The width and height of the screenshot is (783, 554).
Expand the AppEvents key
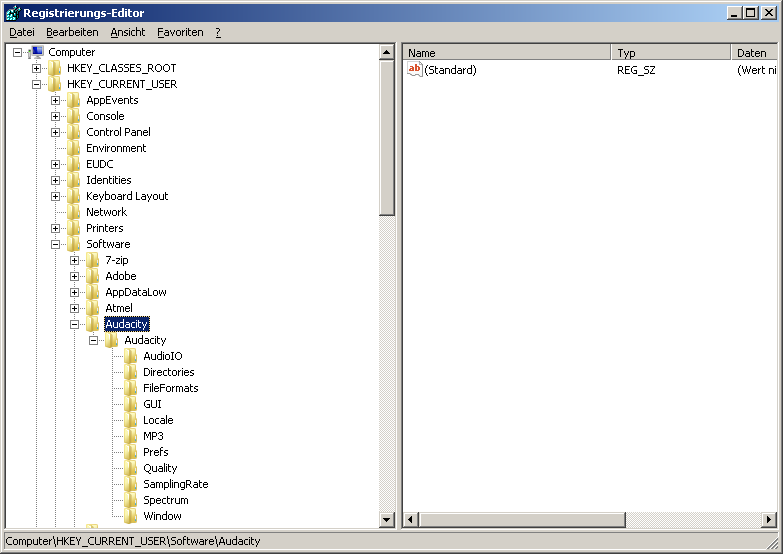click(55, 100)
